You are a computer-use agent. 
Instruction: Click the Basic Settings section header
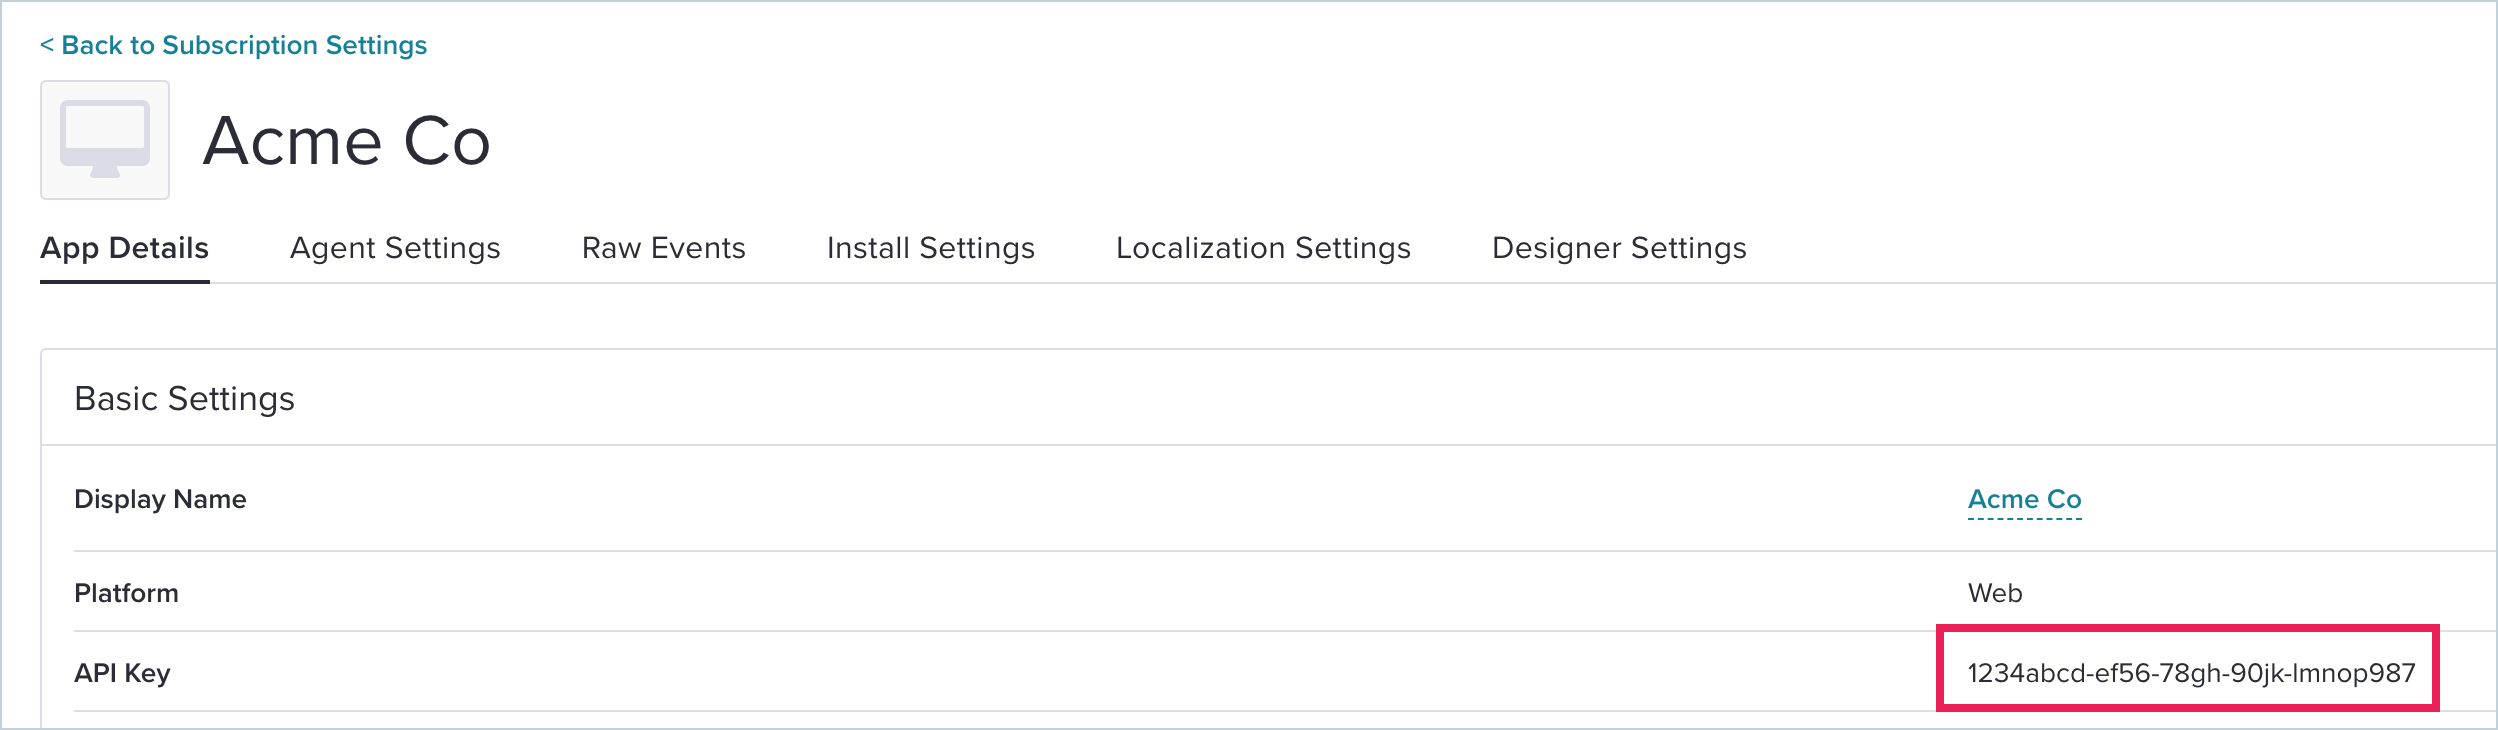185,399
